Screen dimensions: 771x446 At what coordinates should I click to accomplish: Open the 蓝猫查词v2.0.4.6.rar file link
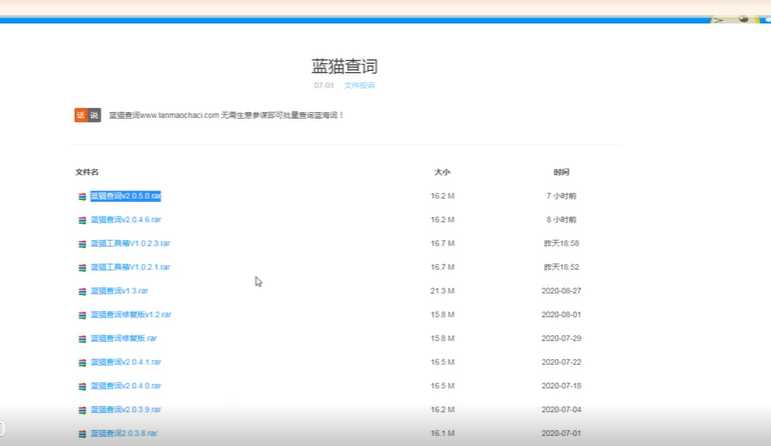pyautogui.click(x=126, y=220)
